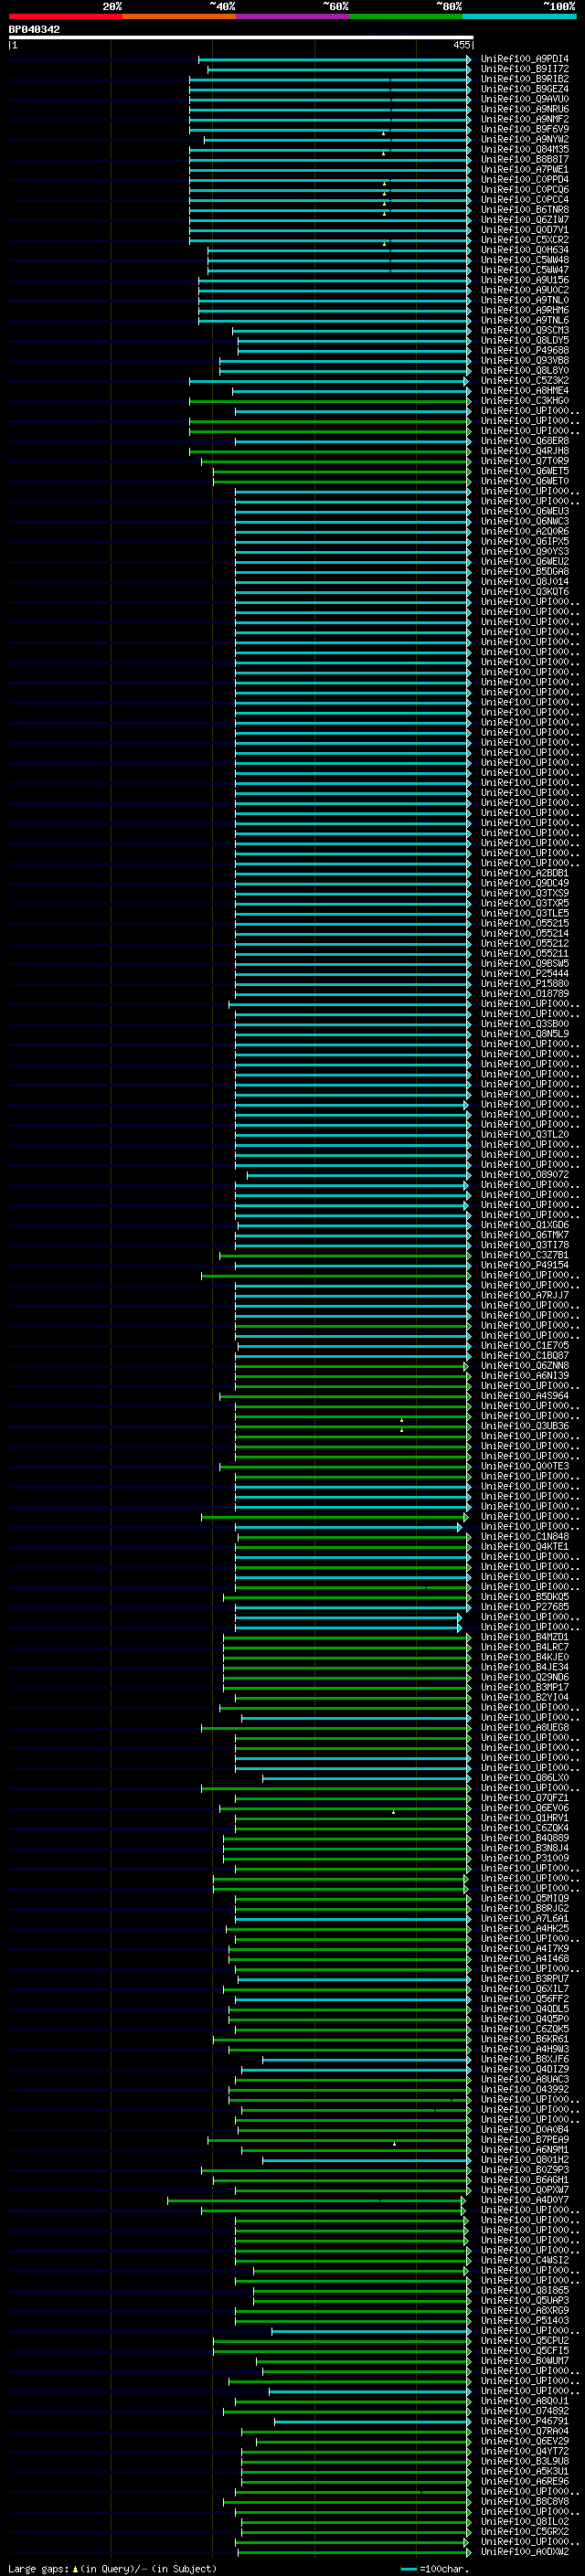Click the purple ~60% identity color band
Screen dimensions: 585x2576
point(293,16)
